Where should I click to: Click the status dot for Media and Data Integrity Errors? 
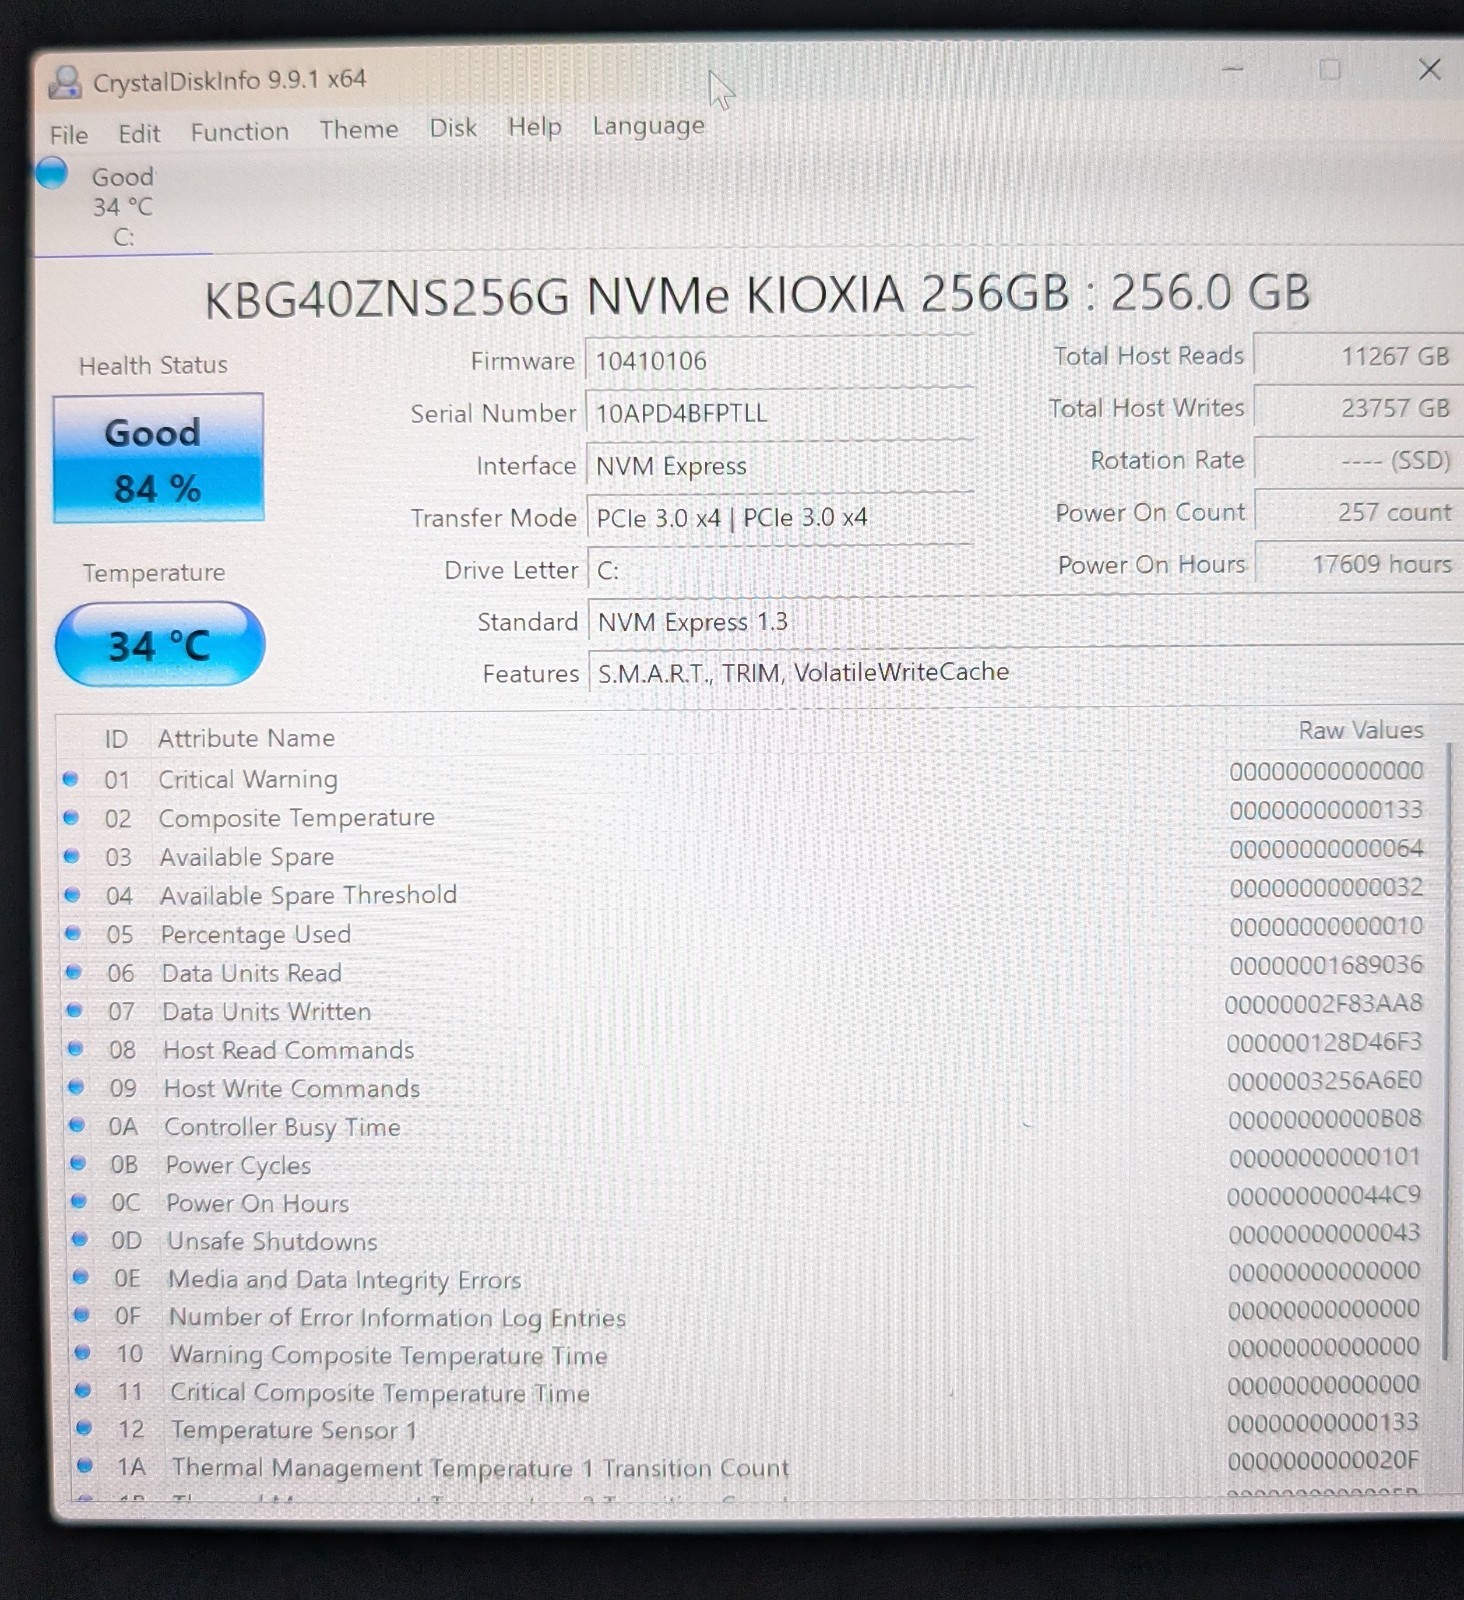[x=81, y=1277]
